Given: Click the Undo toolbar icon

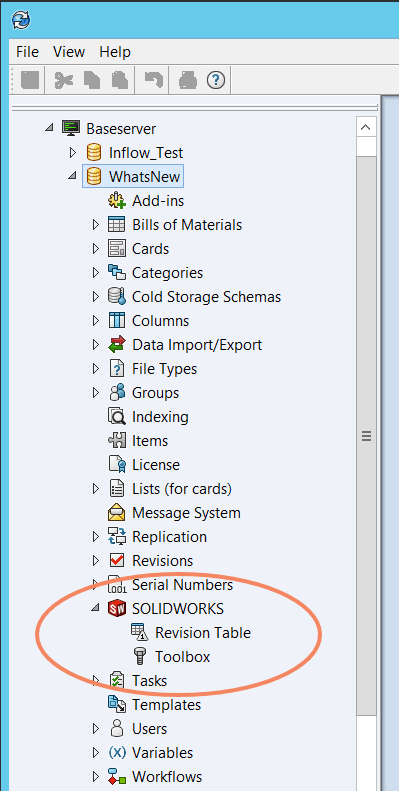Looking at the screenshot, I should click(153, 80).
